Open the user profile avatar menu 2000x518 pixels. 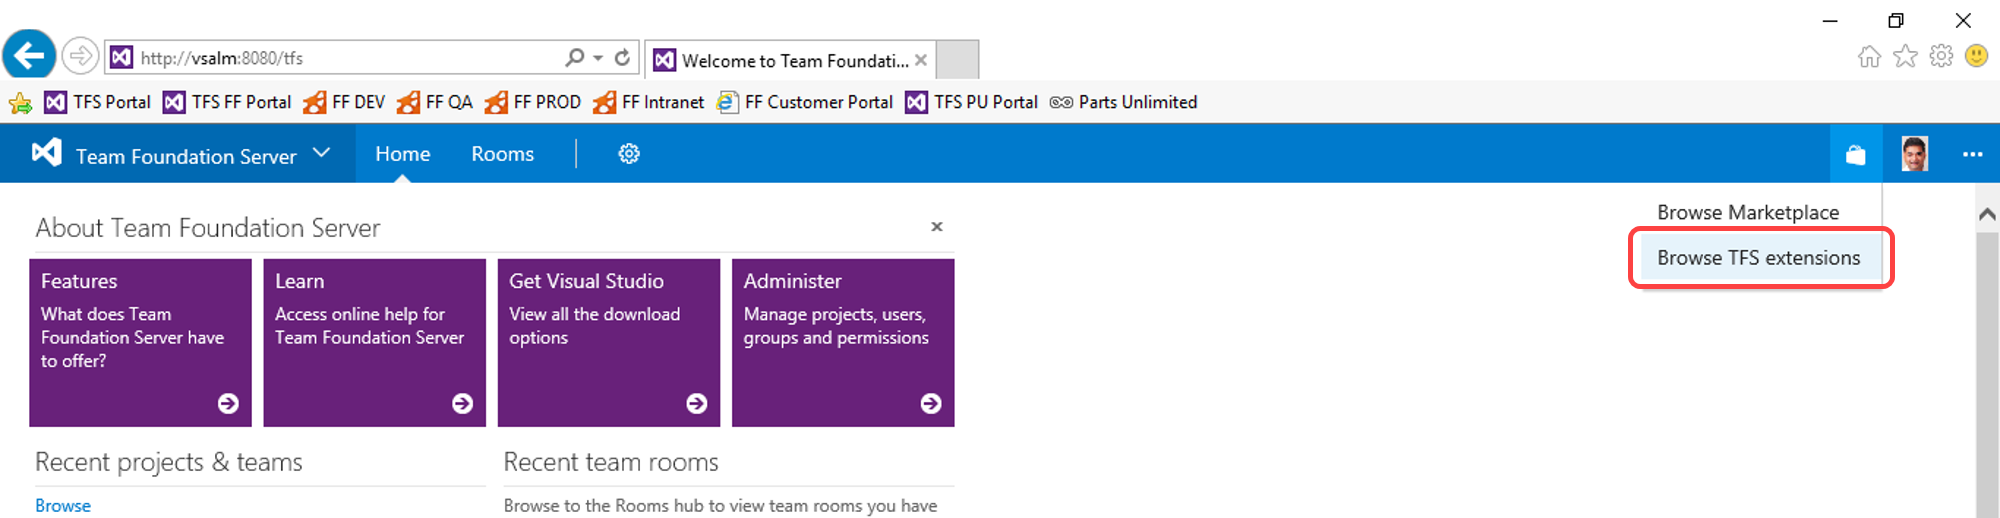click(x=1915, y=154)
